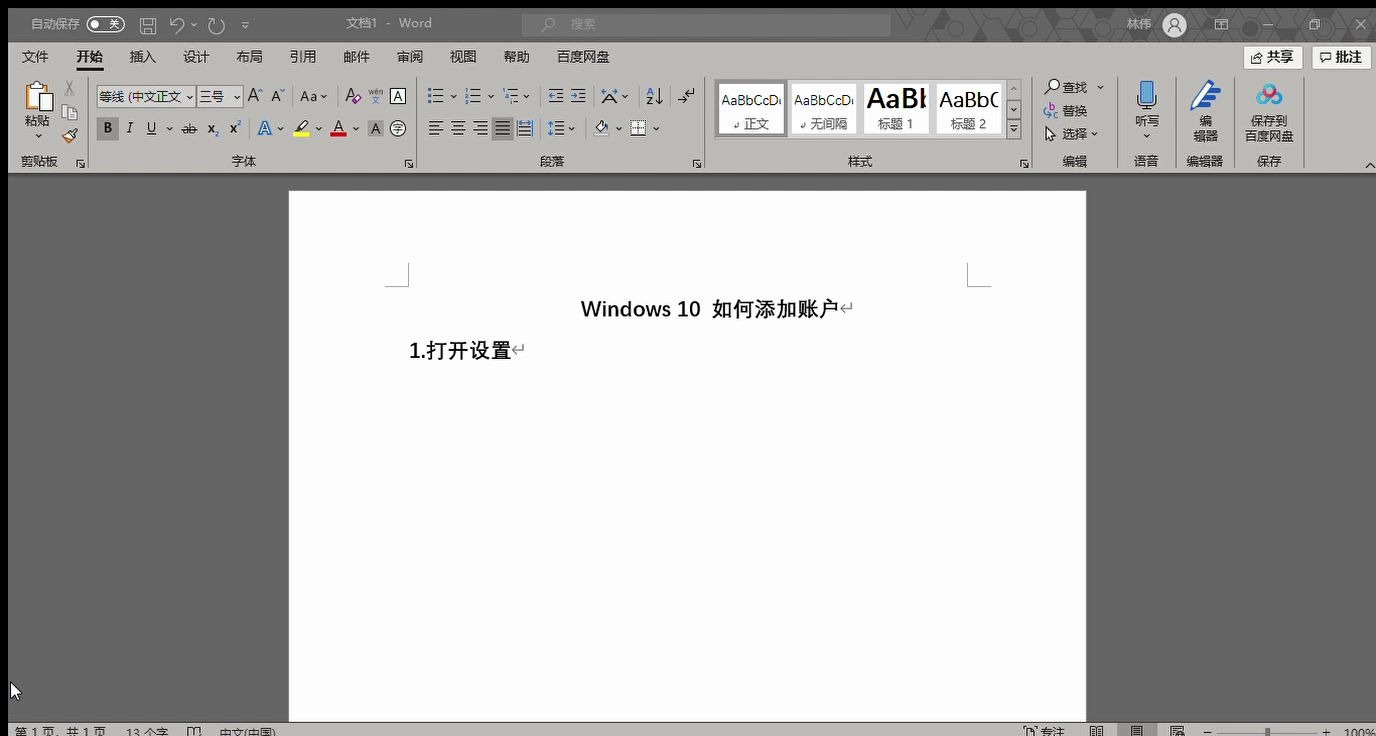Expand numbered list style dropdown arrow
This screenshot has height=736, width=1376.
click(491, 97)
